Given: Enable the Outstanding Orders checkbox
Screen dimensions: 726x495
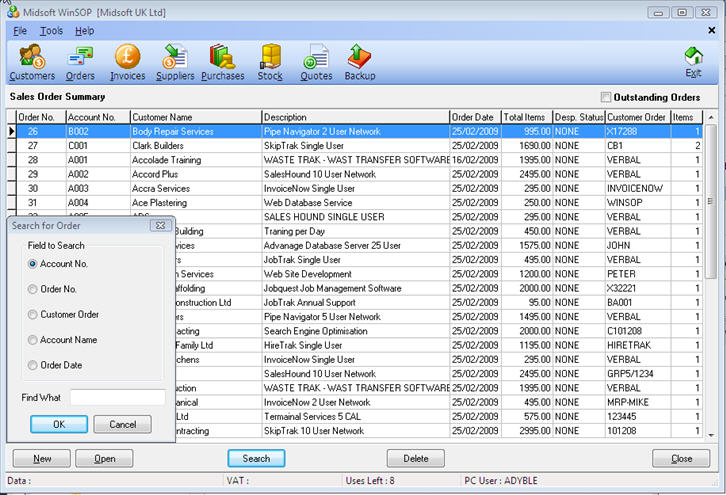Looking at the screenshot, I should tap(605, 97).
